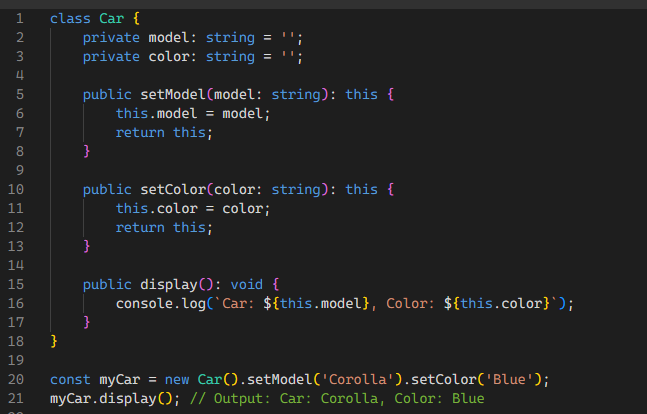The width and height of the screenshot is (647, 414).
Task: Click setColor in its method declaration
Action: click(172, 189)
